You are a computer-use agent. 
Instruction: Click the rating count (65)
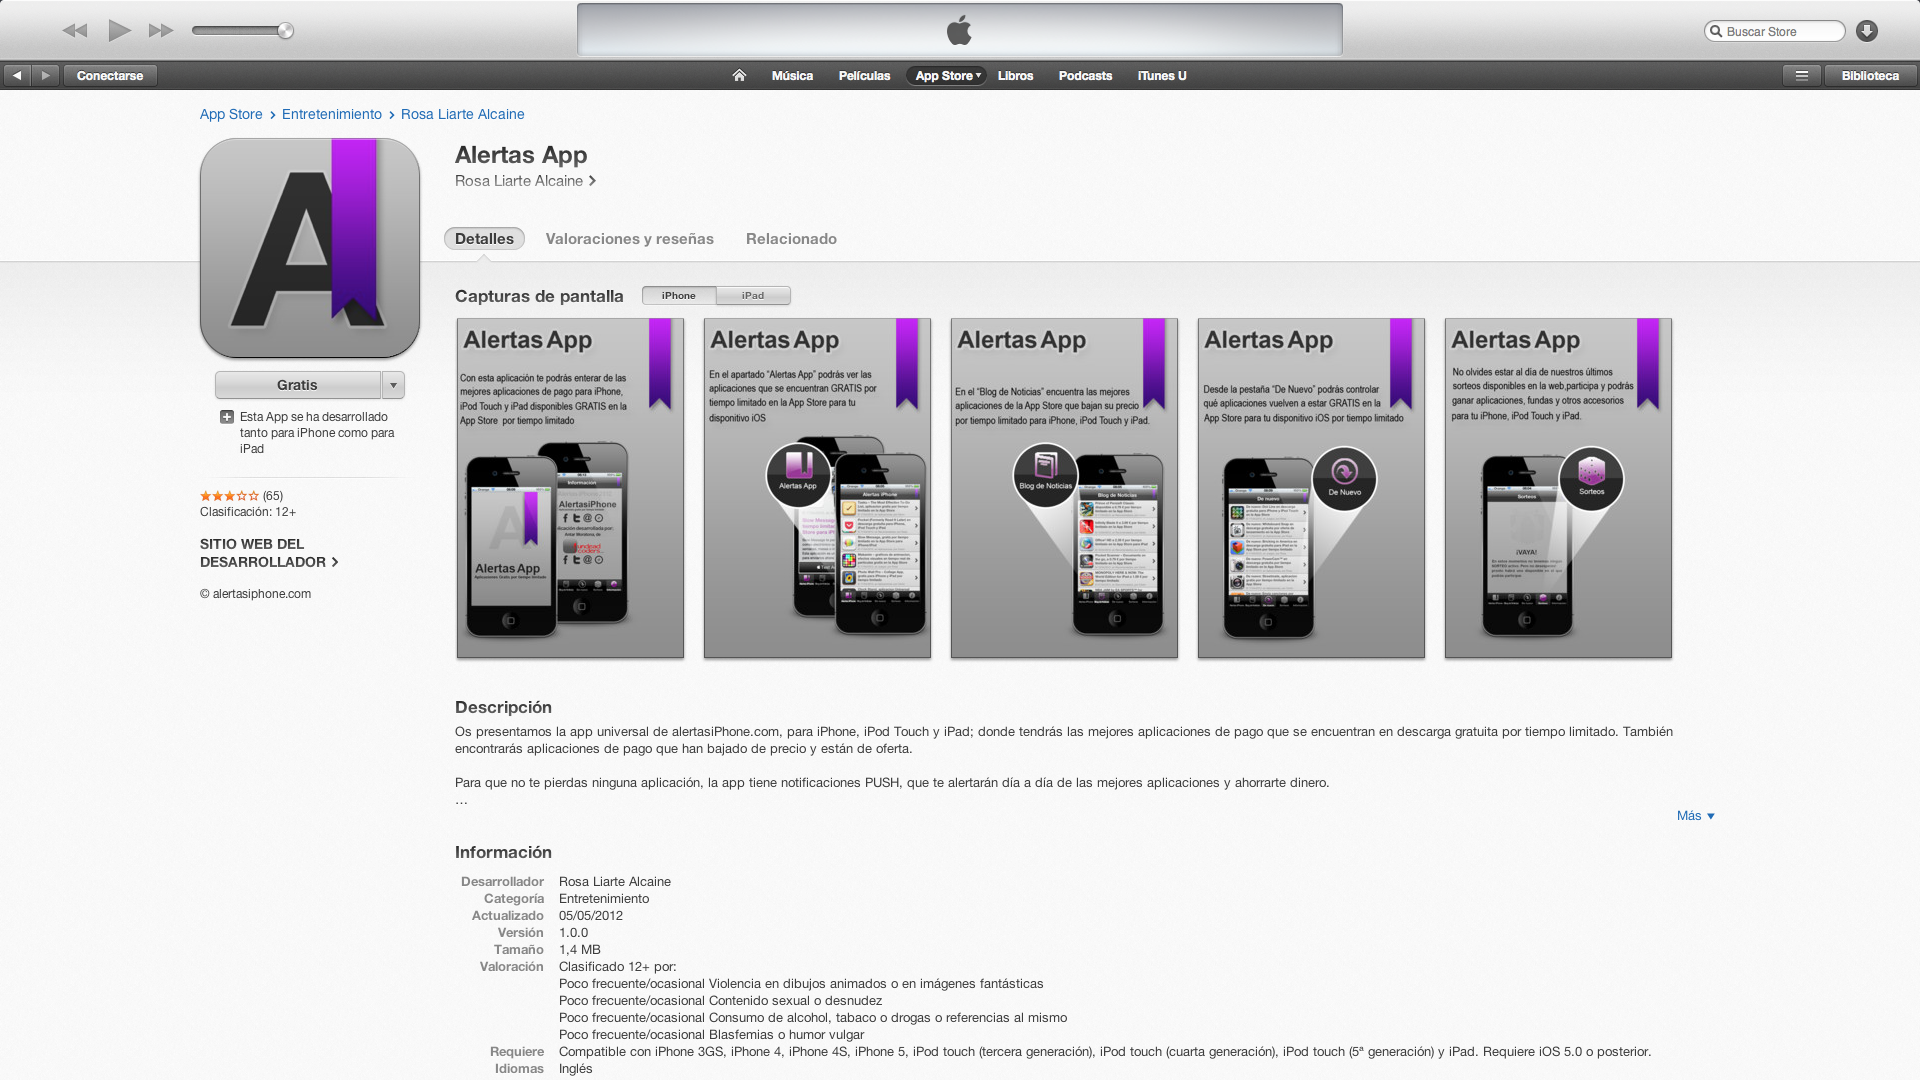coord(273,496)
